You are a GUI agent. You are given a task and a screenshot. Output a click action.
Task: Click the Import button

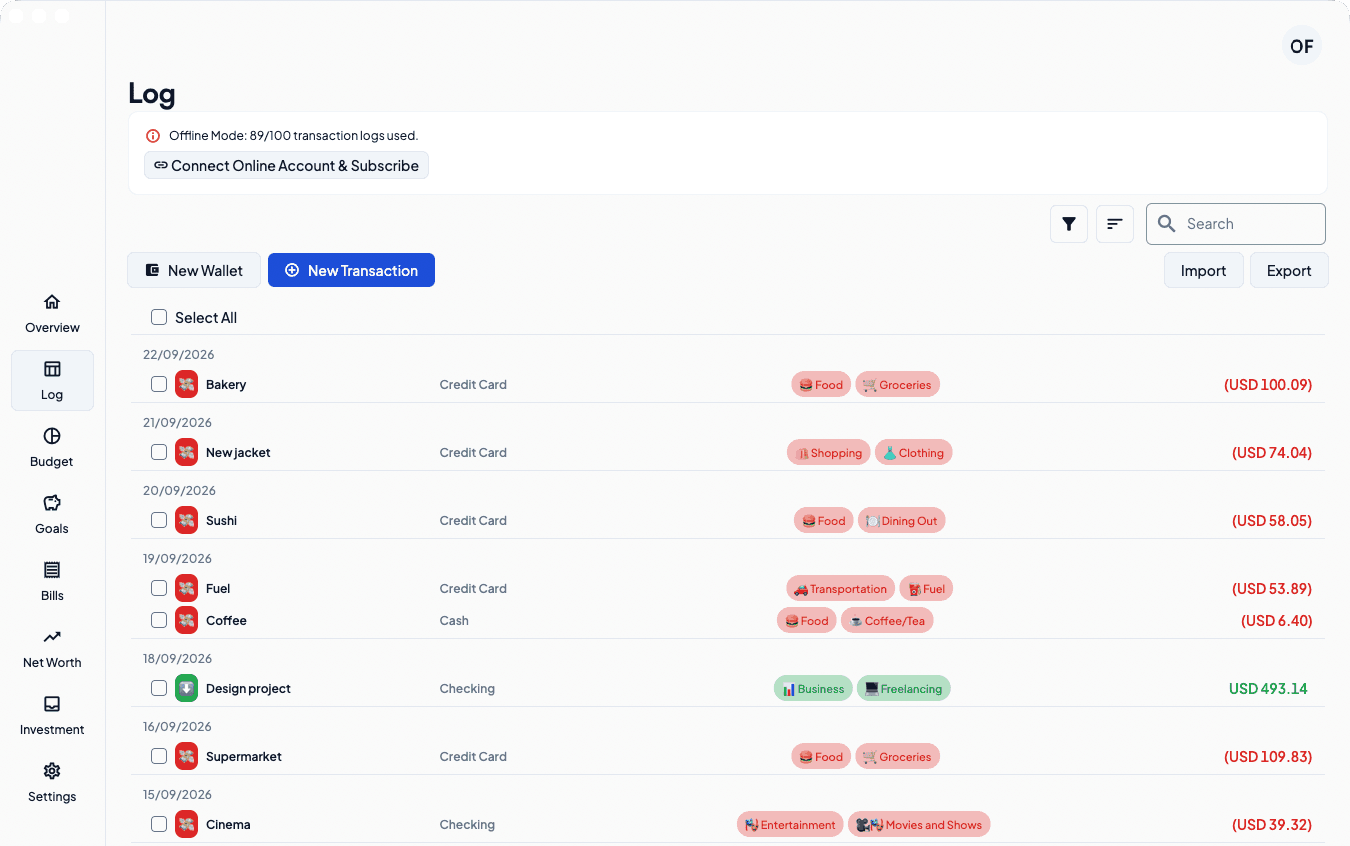(x=1203, y=270)
